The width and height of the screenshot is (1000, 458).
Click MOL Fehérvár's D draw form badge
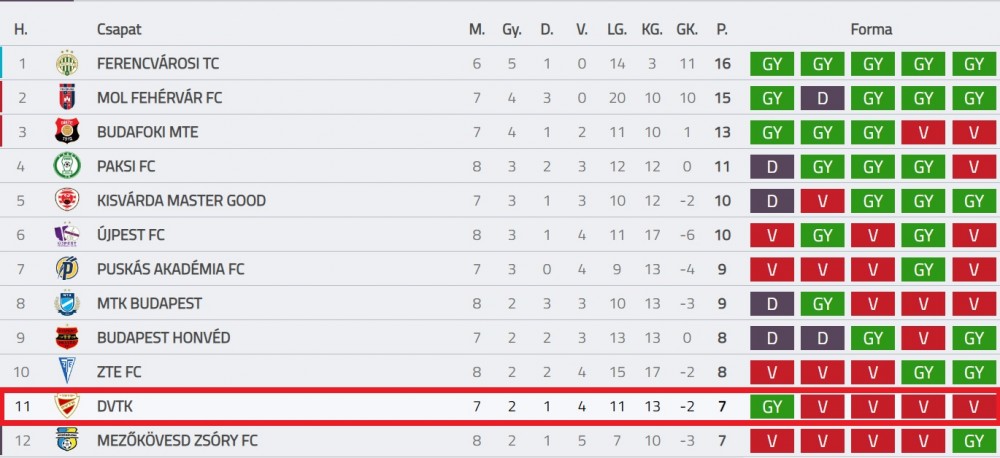[822, 98]
